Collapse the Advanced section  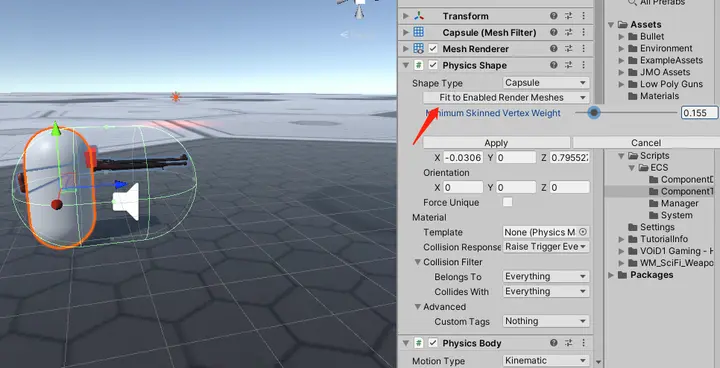pos(417,306)
